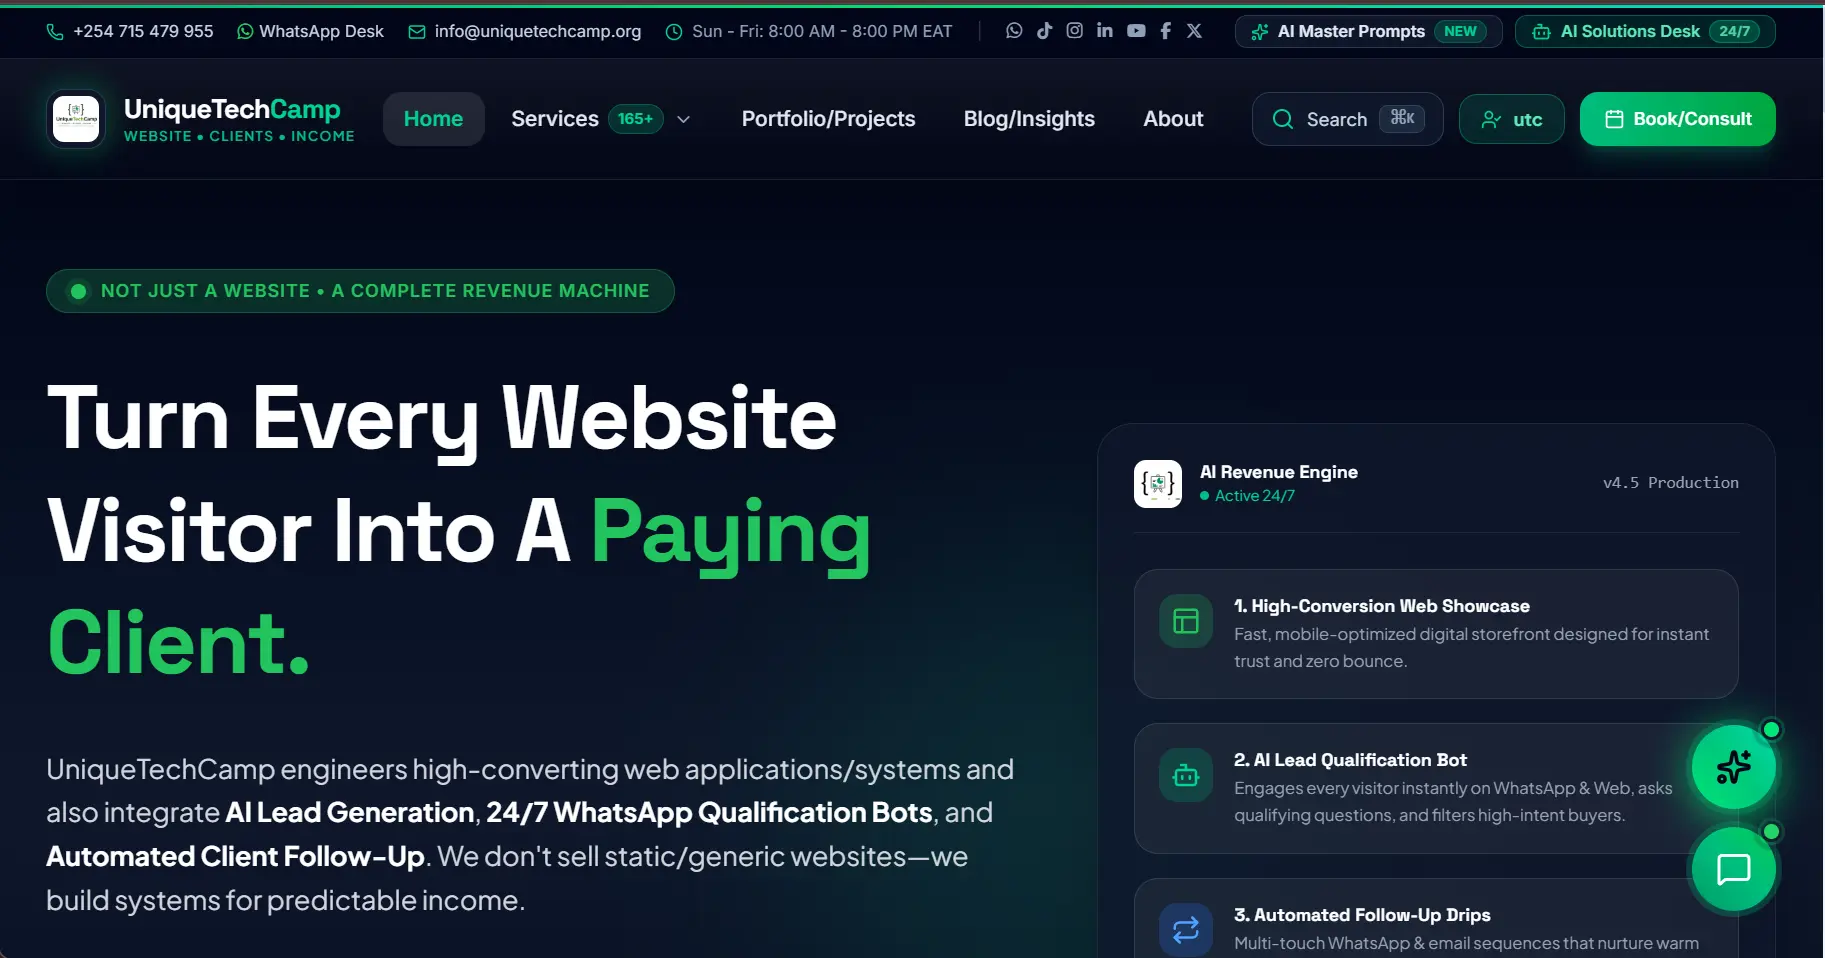Select the '3. Automated Follow-Up Drips' card title
Image resolution: width=1825 pixels, height=958 pixels.
pos(1362,915)
